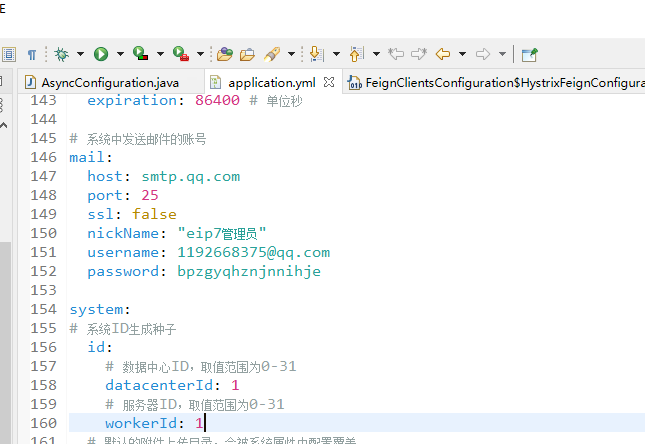Open the Debug dropdown arrow
This screenshot has height=444, width=645.
(x=81, y=54)
